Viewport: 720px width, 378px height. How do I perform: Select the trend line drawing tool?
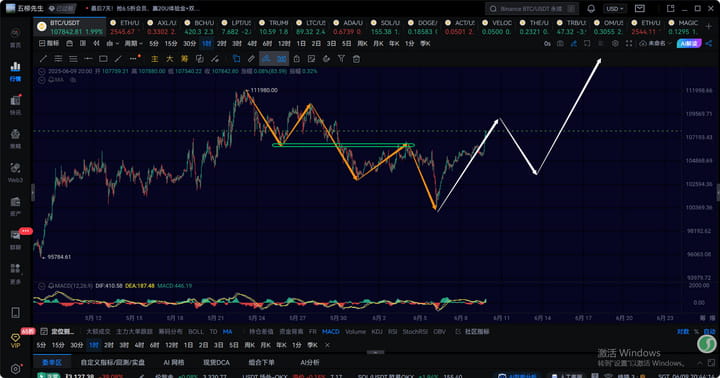click(43, 59)
